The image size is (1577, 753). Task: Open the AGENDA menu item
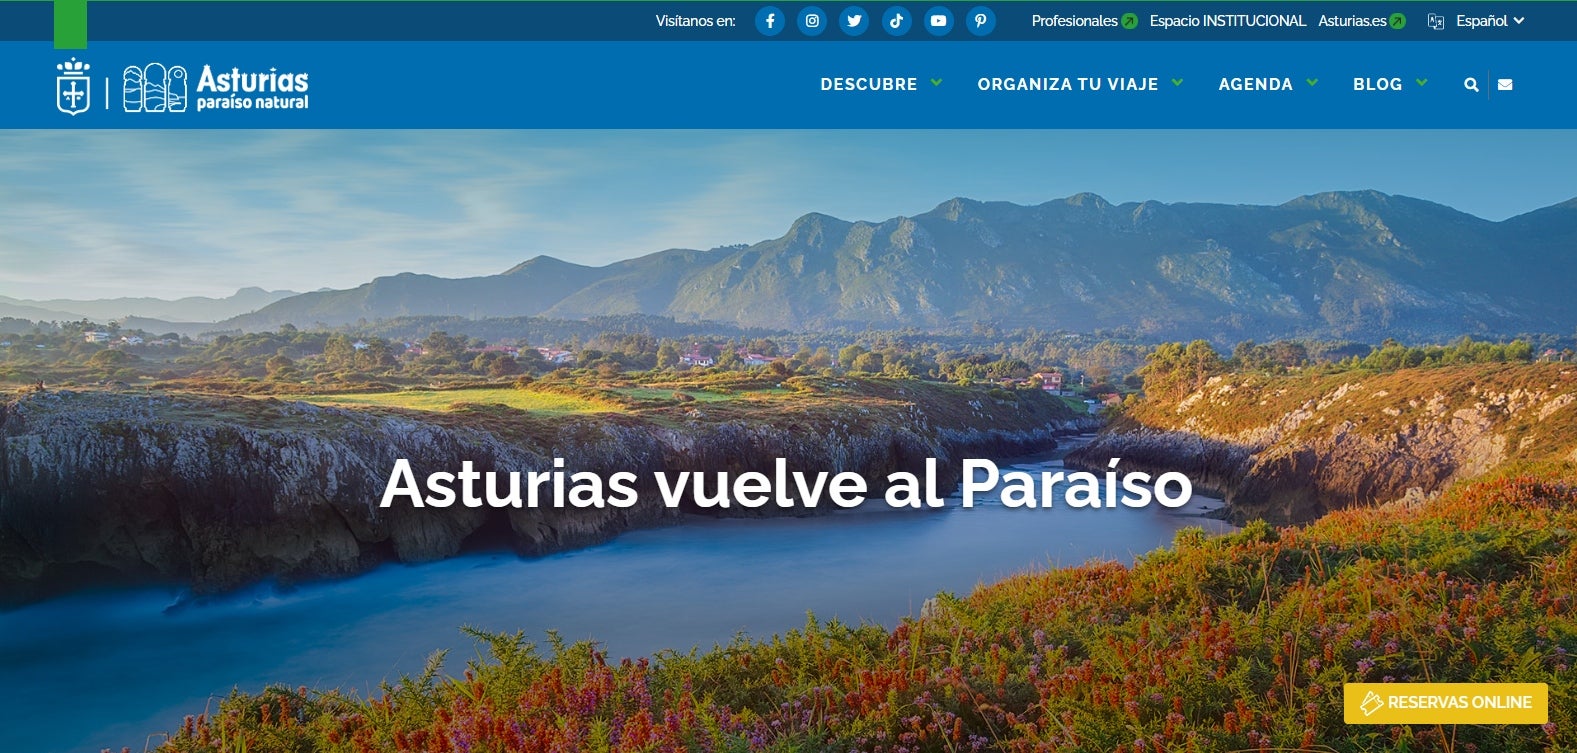(x=1255, y=85)
